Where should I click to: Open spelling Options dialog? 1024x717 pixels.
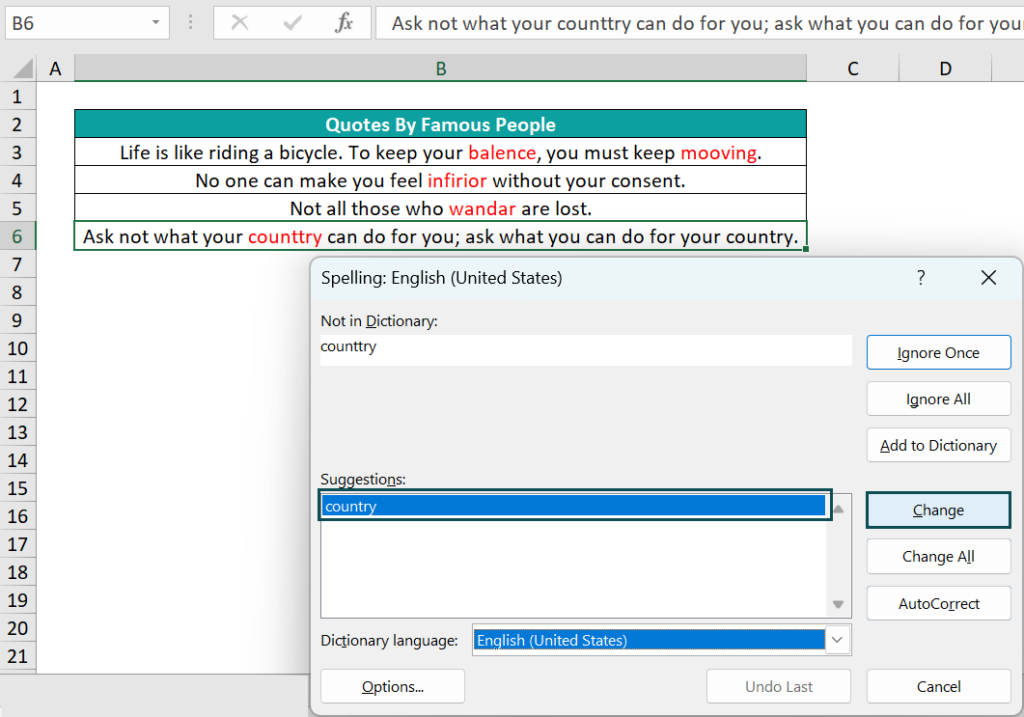point(392,687)
